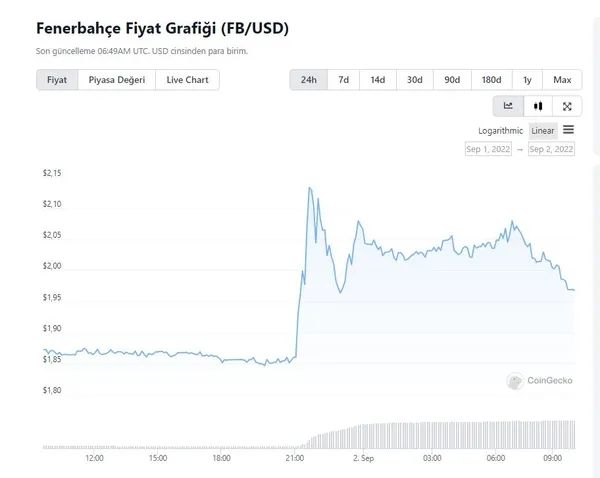Choose the 90d time range
Screen dimensions: 600x478
click(x=452, y=80)
